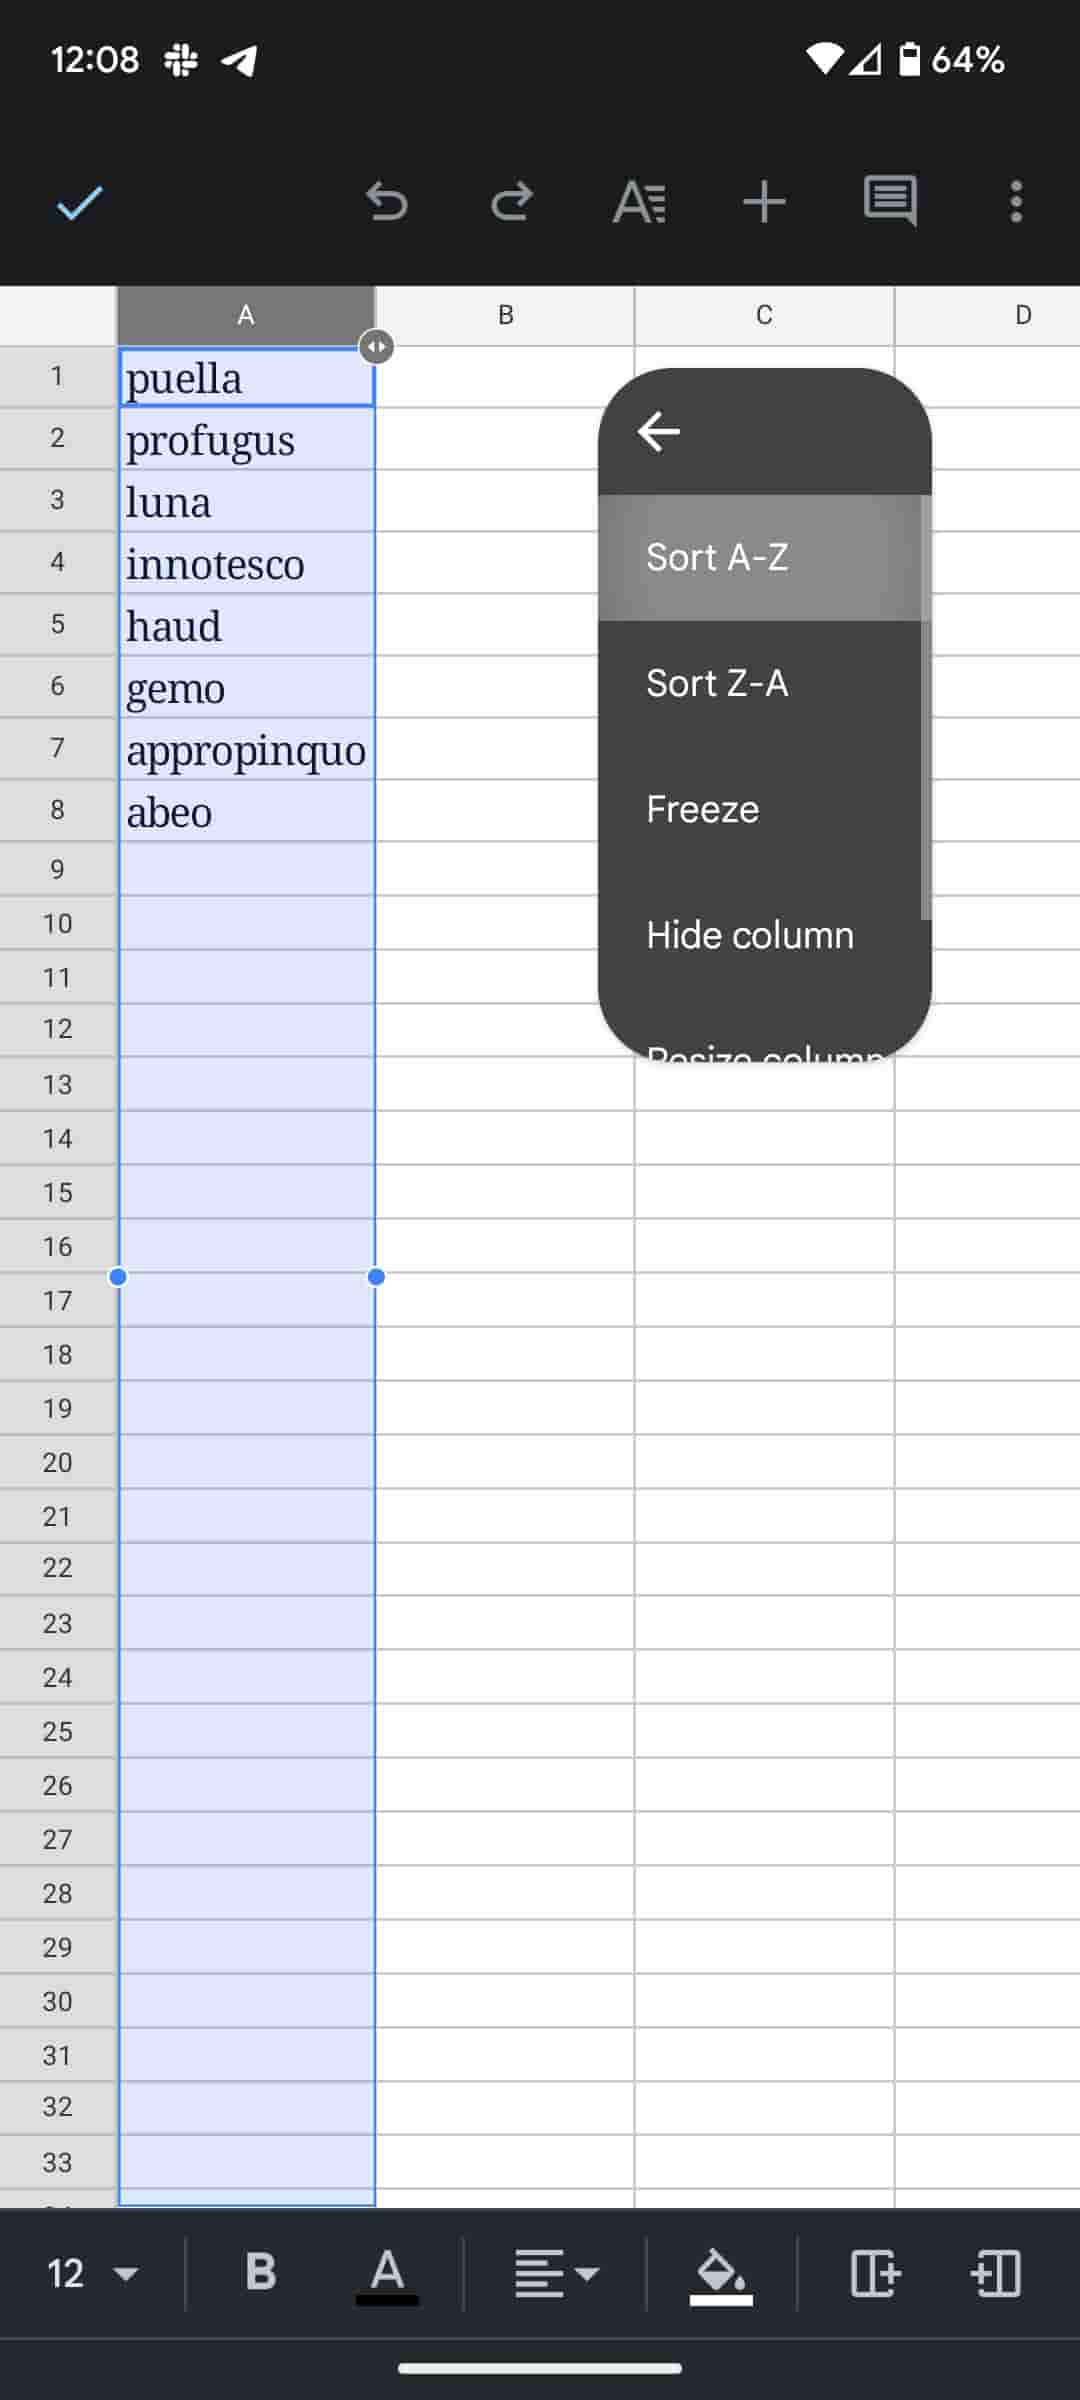Screen dimensions: 1080x2400
Task: Open the three-dot overflow menu
Action: coord(1016,202)
